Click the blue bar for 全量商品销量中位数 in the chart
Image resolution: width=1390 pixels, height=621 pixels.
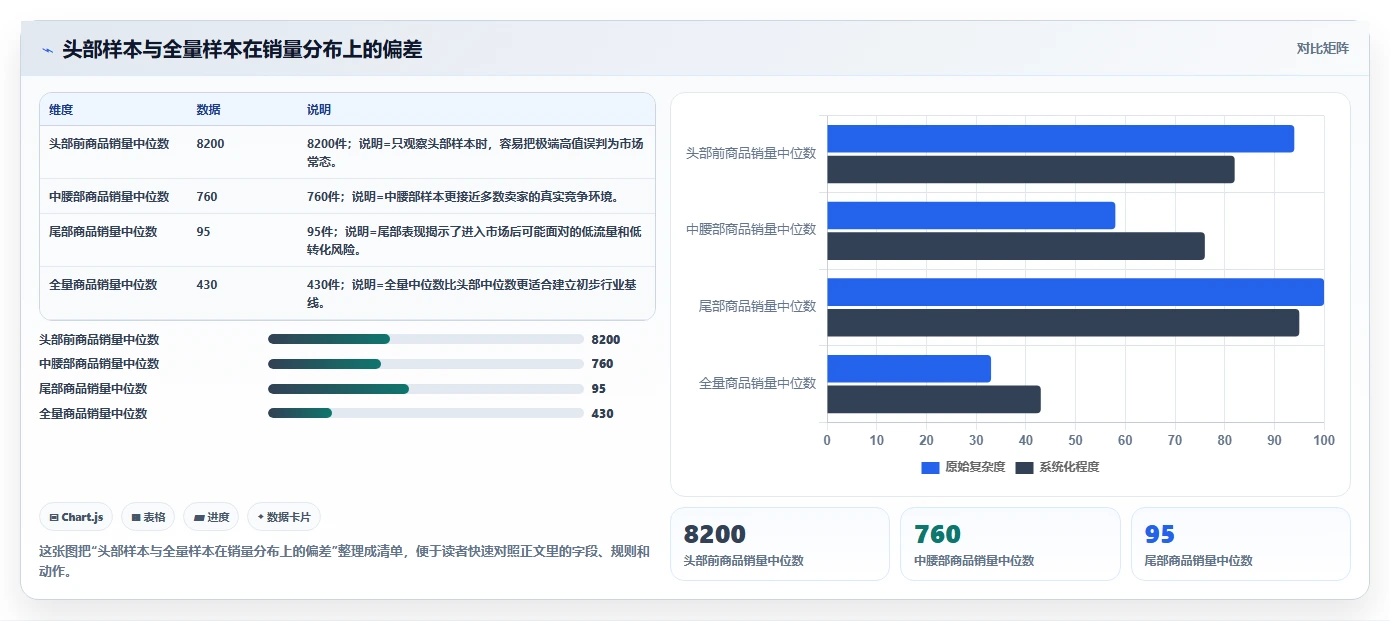(x=909, y=369)
